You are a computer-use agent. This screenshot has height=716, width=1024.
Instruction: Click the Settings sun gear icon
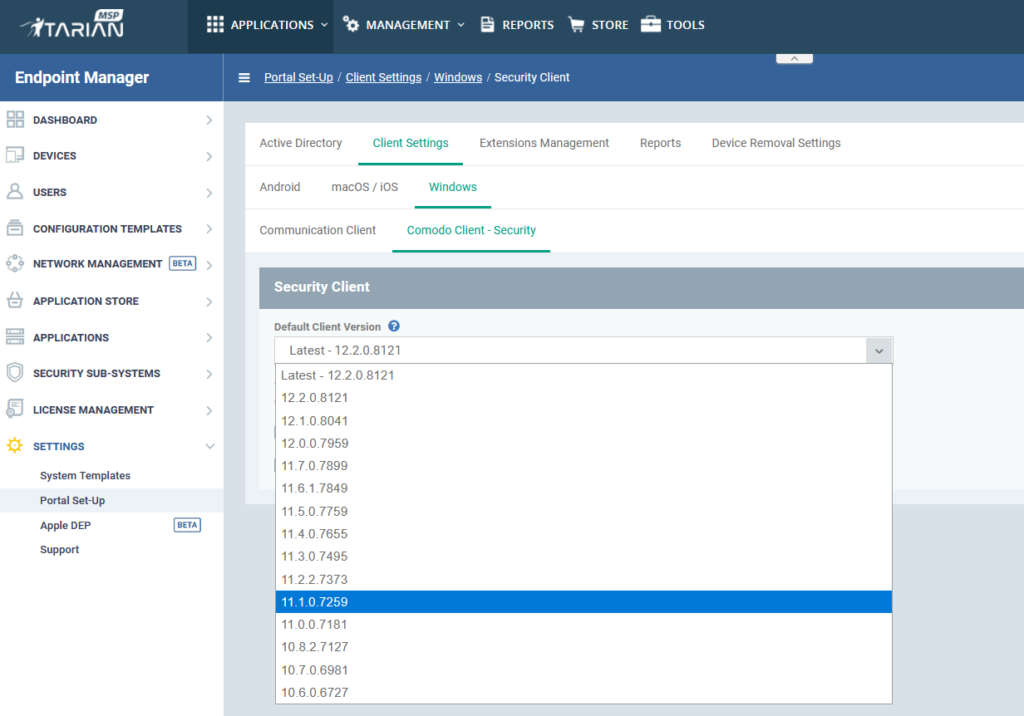[x=15, y=446]
